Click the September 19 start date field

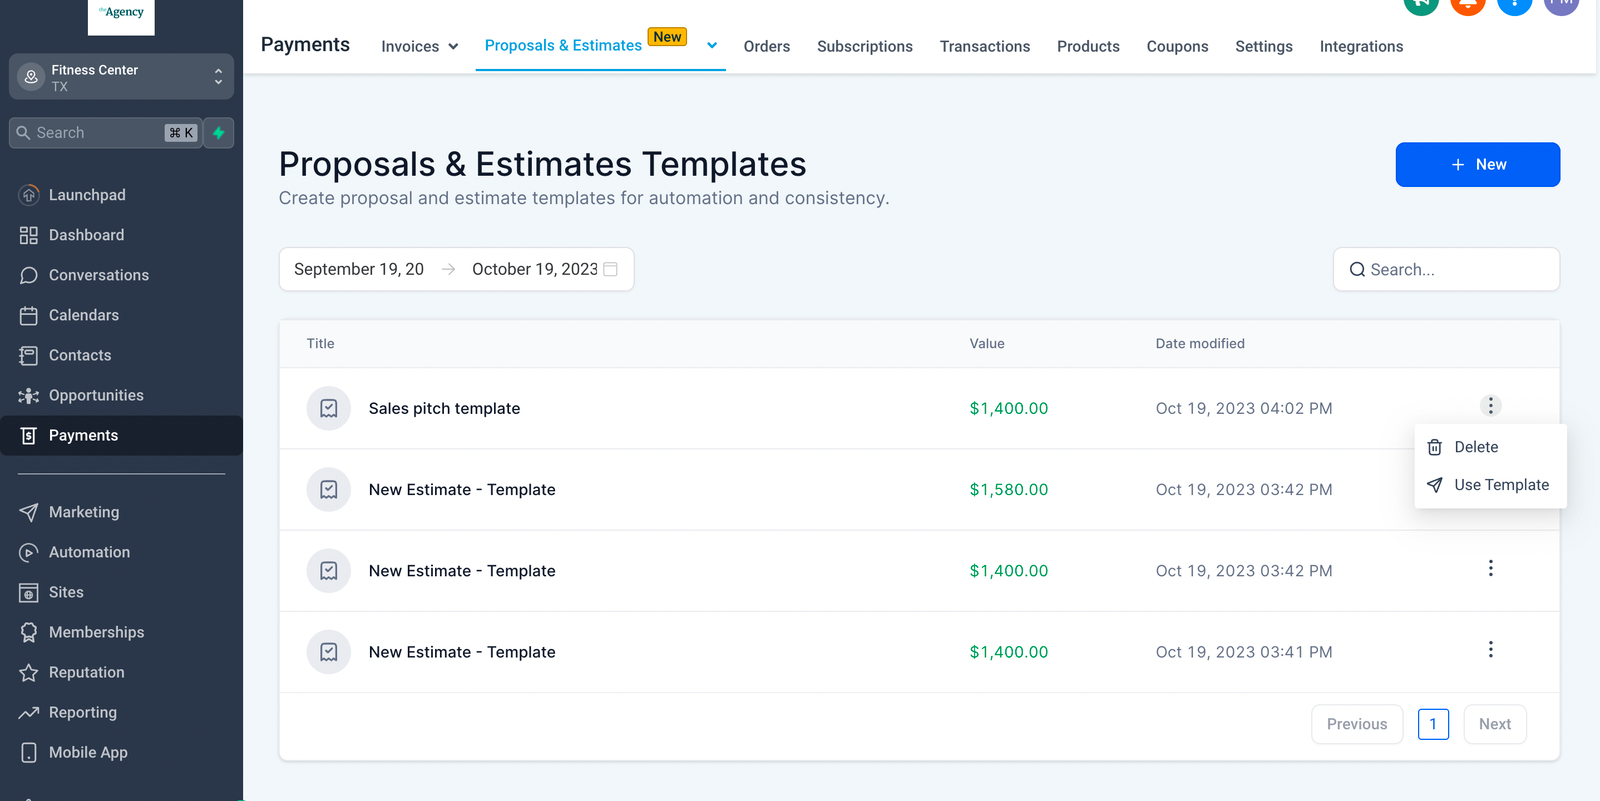point(359,269)
